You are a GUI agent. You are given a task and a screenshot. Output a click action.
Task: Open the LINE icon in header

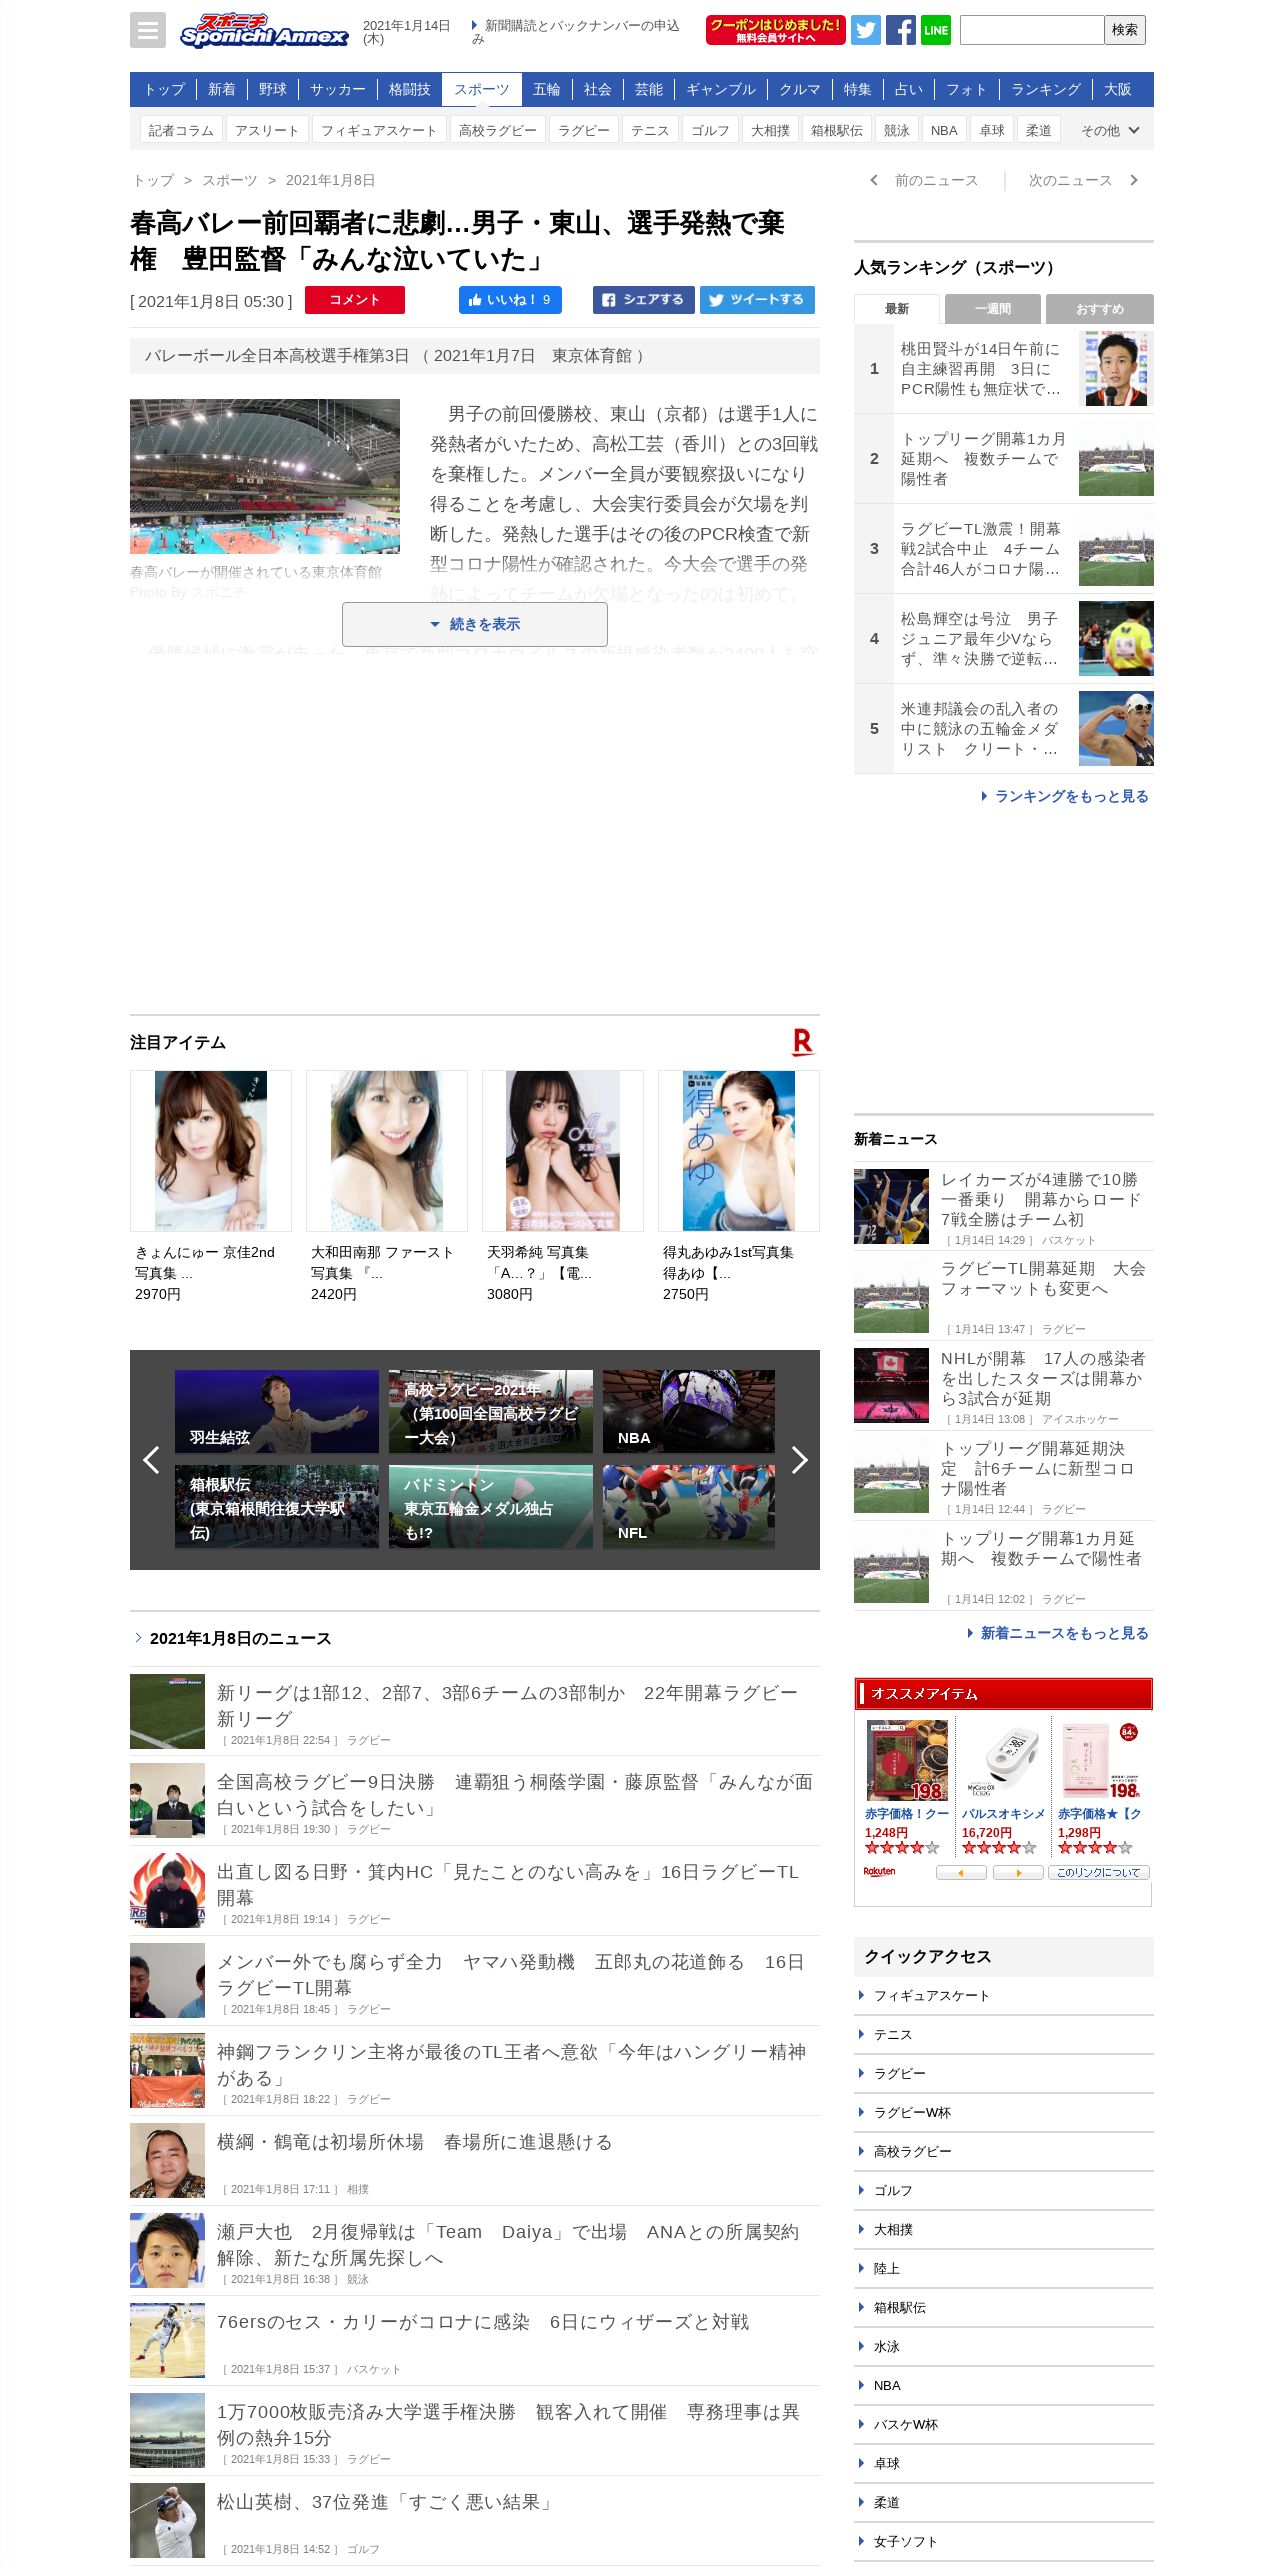tap(935, 30)
